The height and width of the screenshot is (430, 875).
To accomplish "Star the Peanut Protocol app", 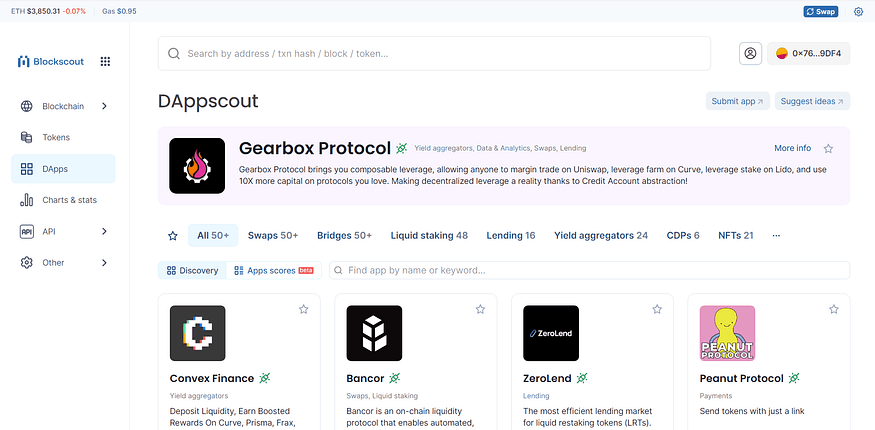I will (x=833, y=309).
